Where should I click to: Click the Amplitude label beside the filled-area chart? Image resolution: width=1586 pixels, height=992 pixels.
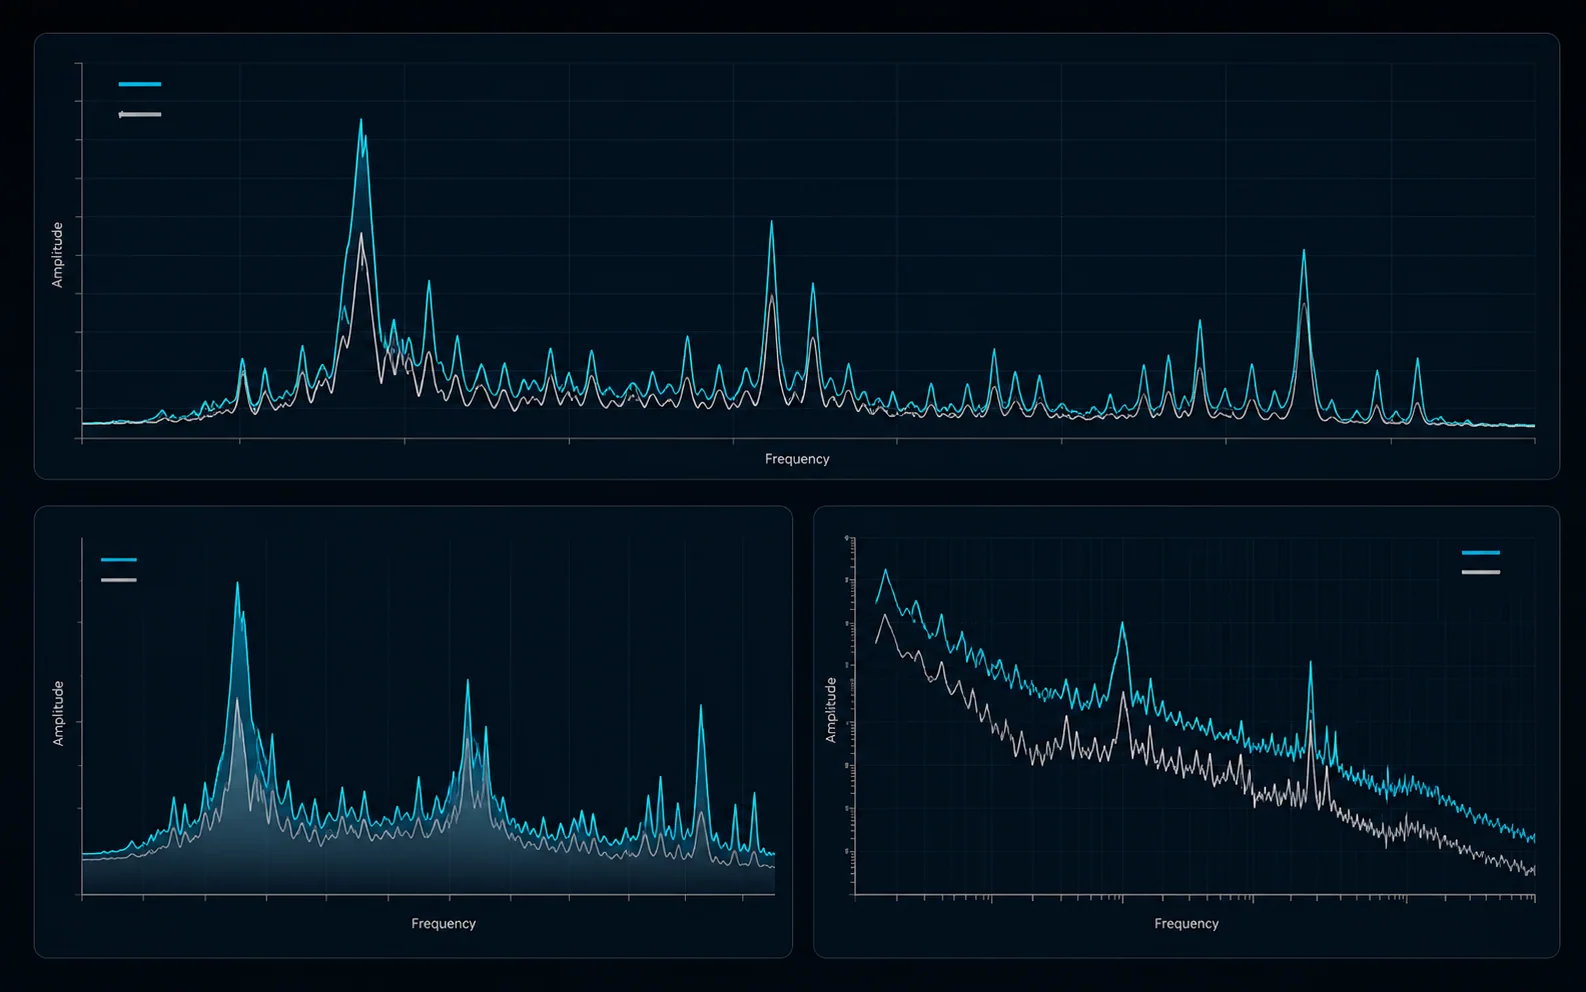tap(57, 713)
